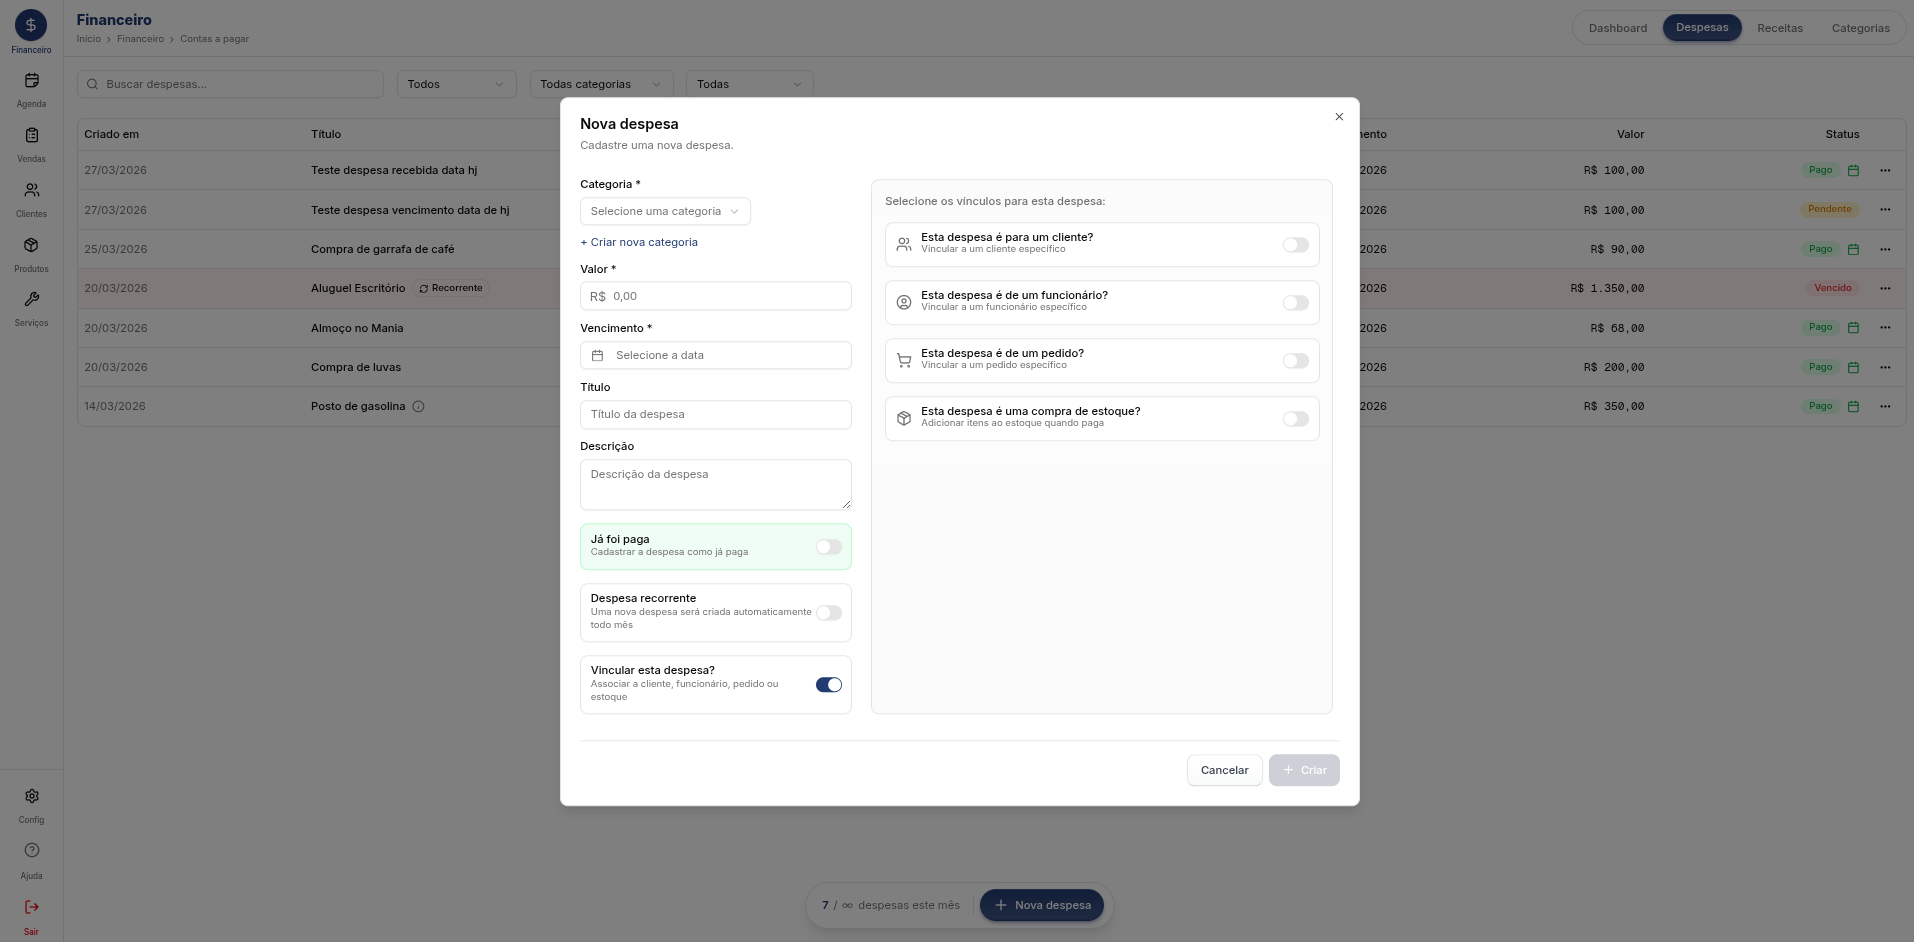Click the Status column header
Image resolution: width=1914 pixels, height=942 pixels.
pos(1842,134)
